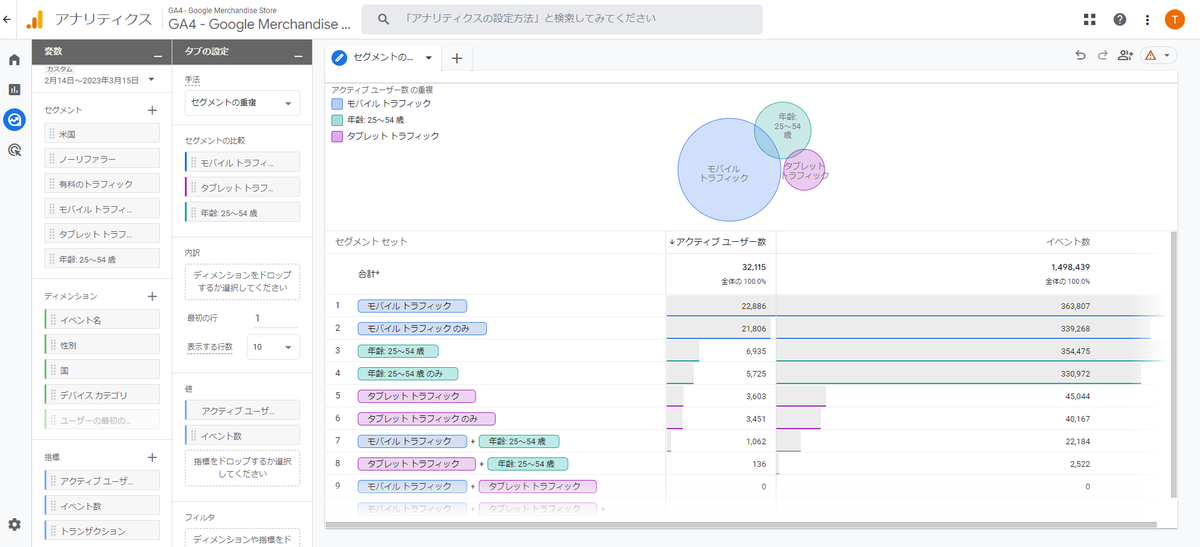
Task: Open Advertising icon in left sidebar
Action: coord(14,150)
